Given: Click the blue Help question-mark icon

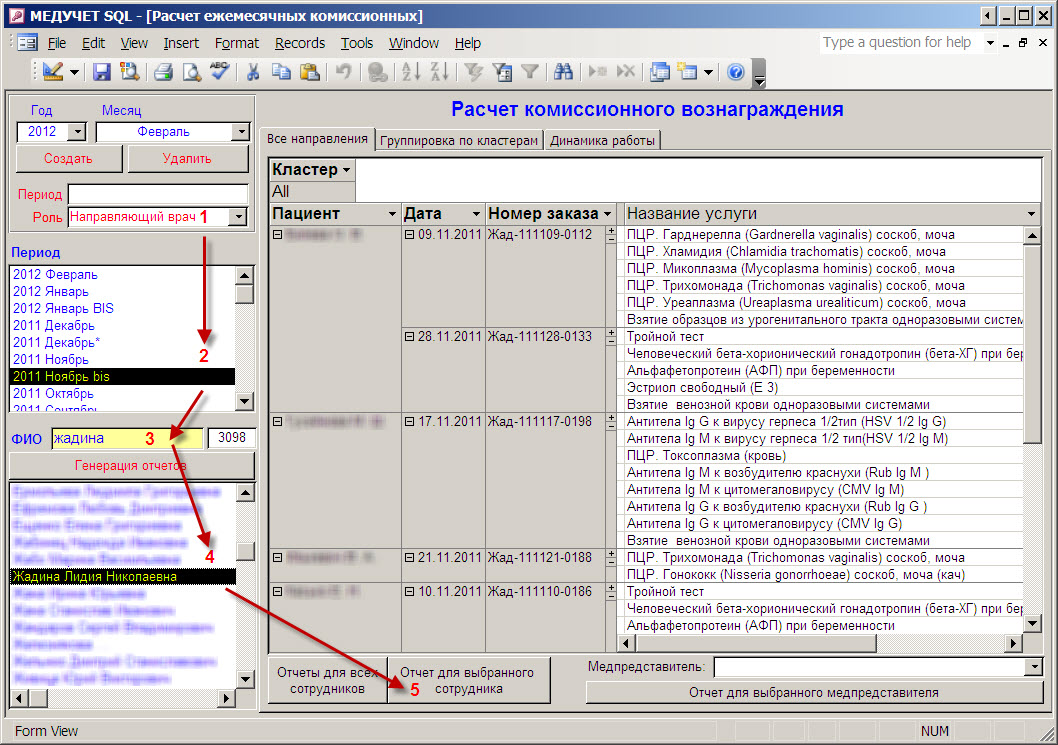Looking at the screenshot, I should (x=736, y=72).
